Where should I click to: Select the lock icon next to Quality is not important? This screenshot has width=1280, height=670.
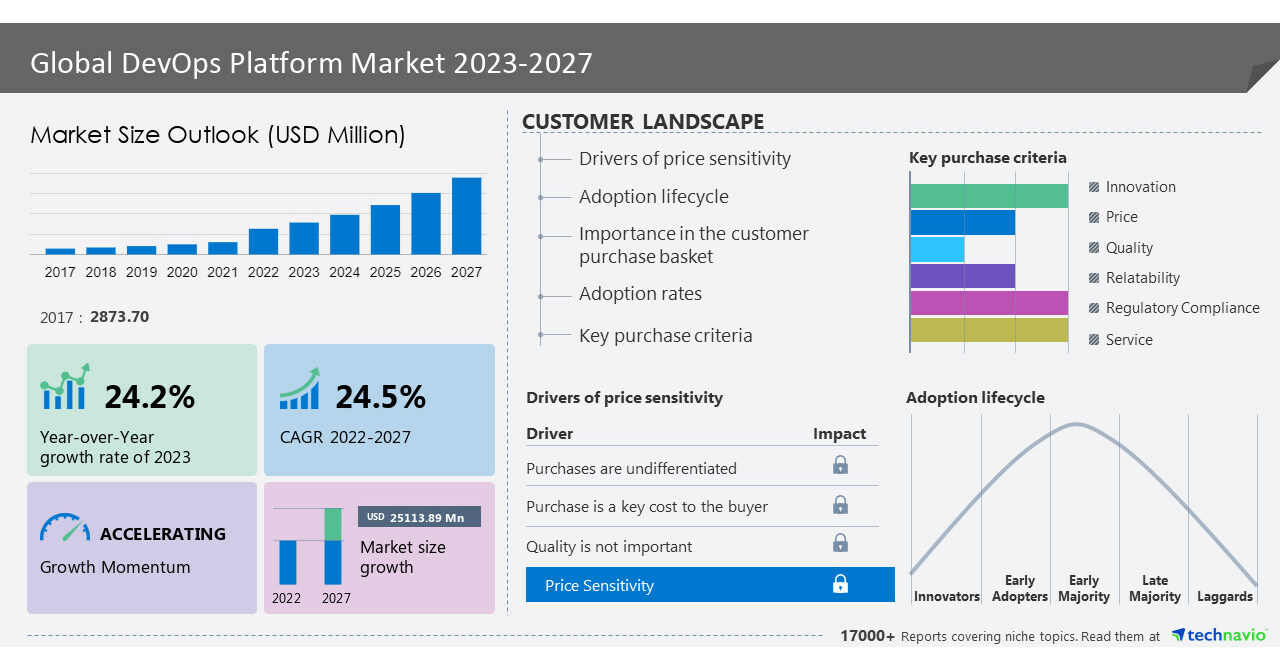click(840, 543)
